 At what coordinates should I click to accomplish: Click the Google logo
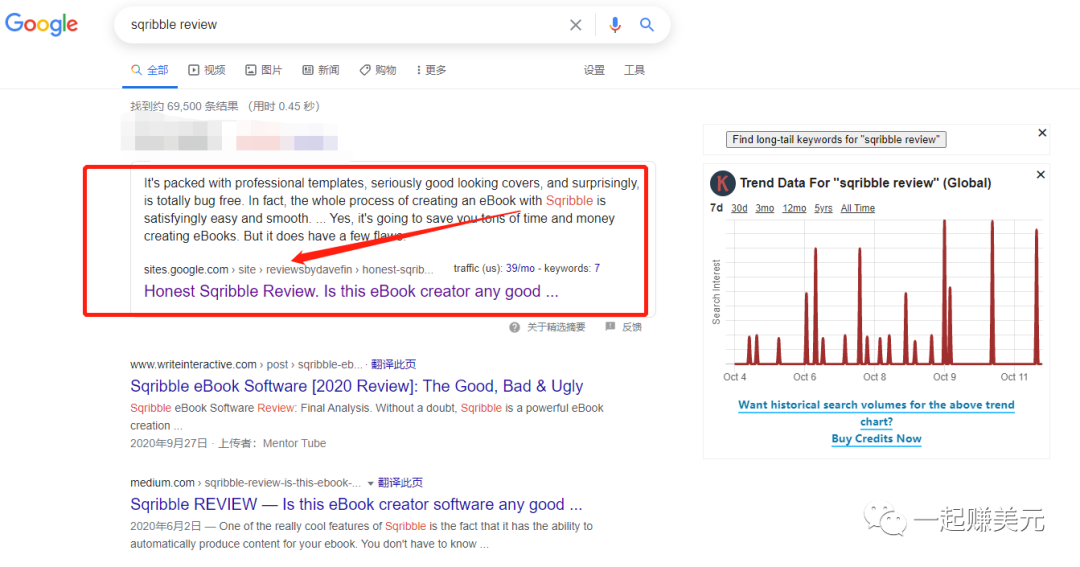[41, 25]
